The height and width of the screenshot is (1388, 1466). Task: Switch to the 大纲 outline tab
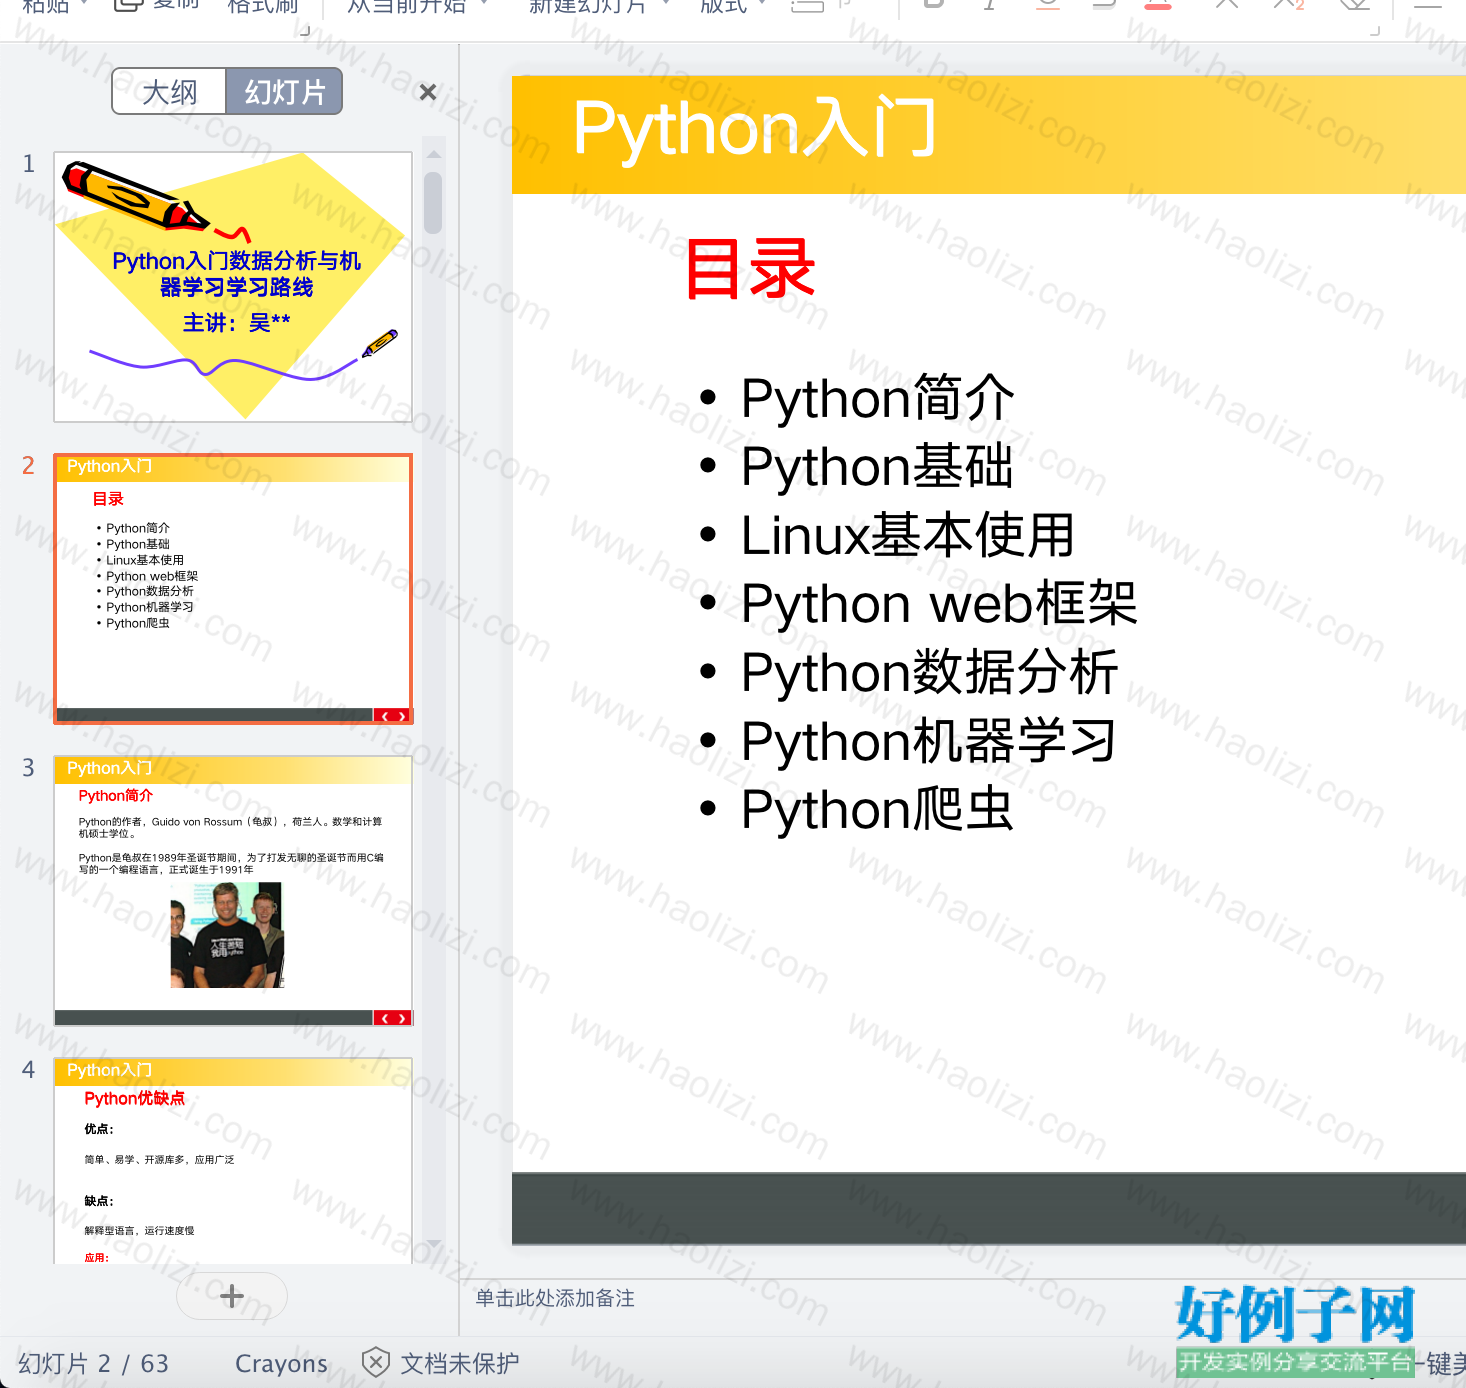coord(170,92)
